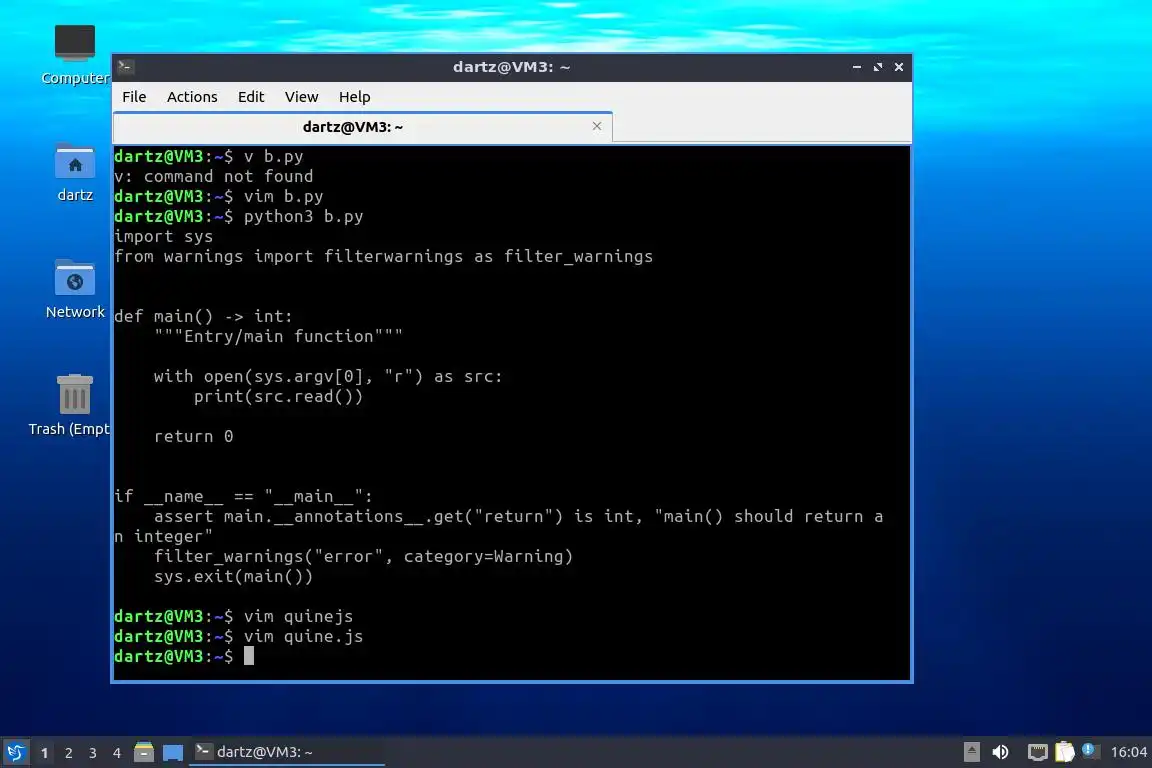The height and width of the screenshot is (768, 1152).
Task: Click the 'import sys' line
Action: [x=164, y=236]
